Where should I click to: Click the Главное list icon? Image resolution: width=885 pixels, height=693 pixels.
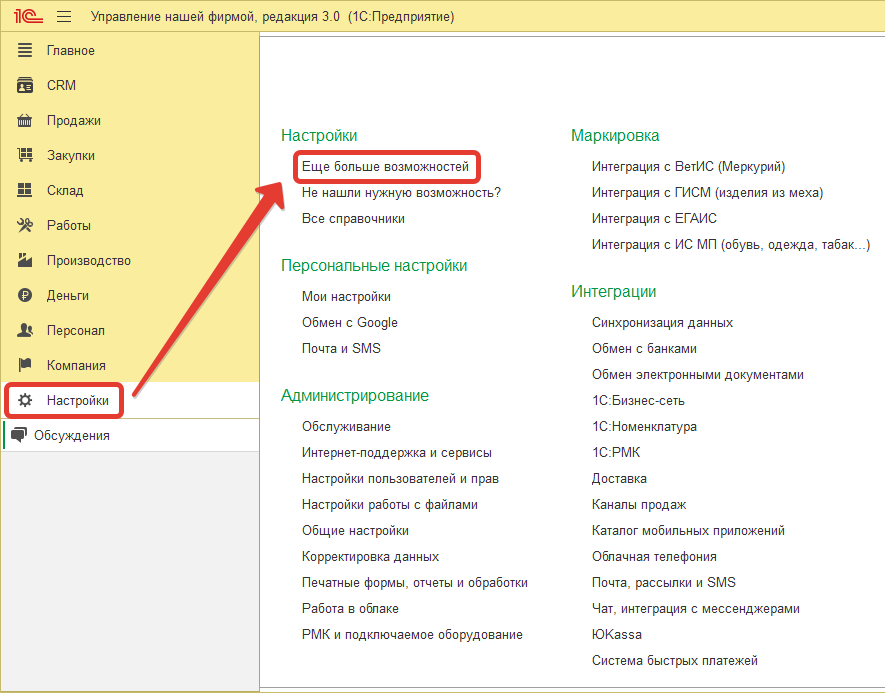(x=25, y=50)
